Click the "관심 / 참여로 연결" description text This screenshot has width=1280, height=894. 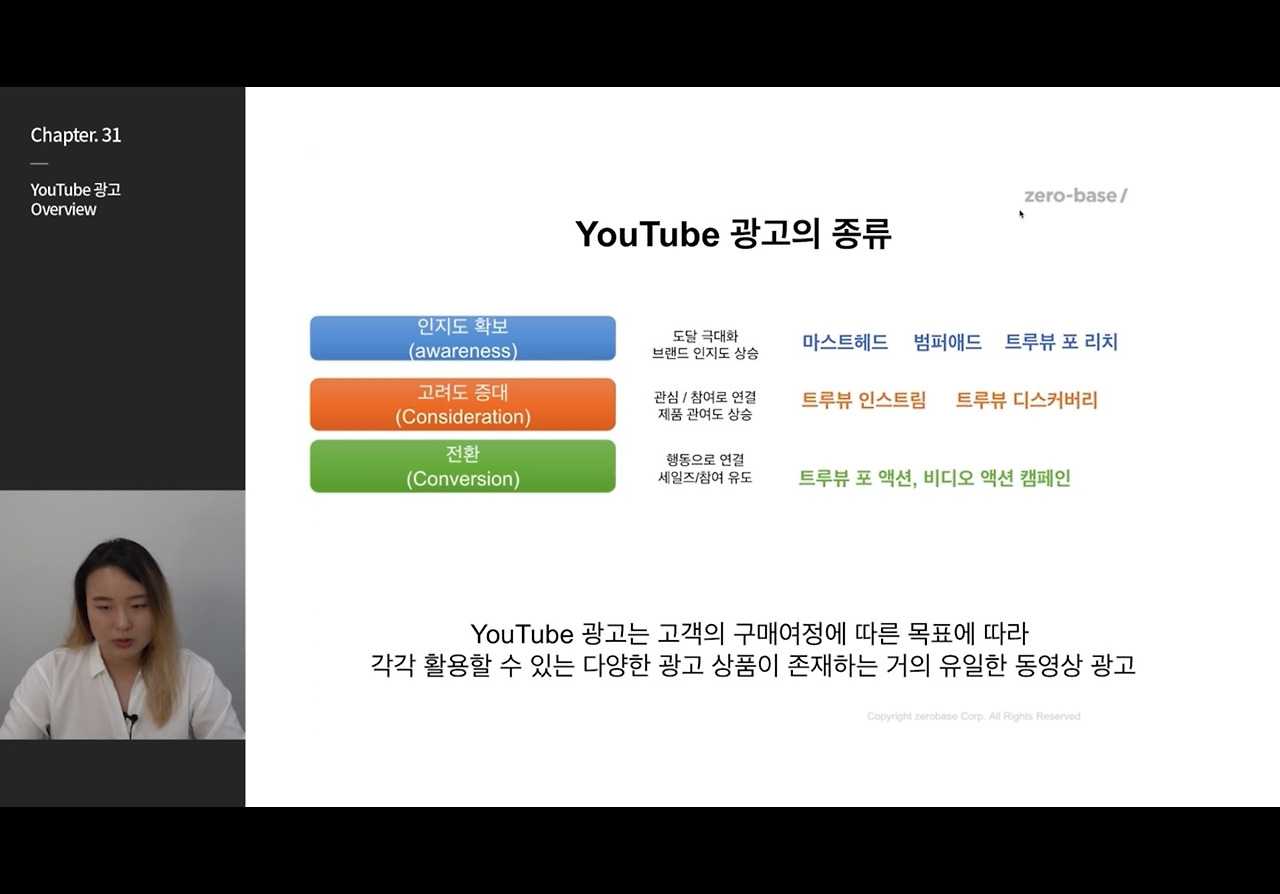[705, 397]
